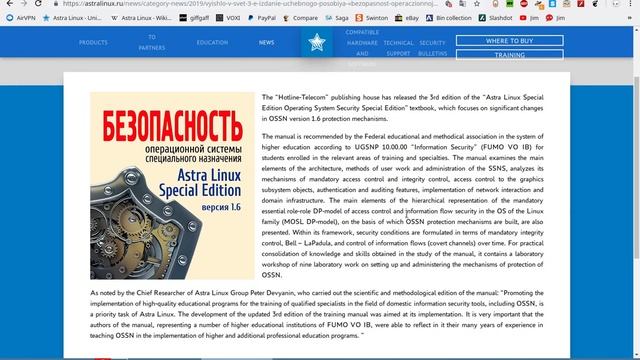Click the padlock site security icon
Screen dimensions: 640x360
coord(56,3)
